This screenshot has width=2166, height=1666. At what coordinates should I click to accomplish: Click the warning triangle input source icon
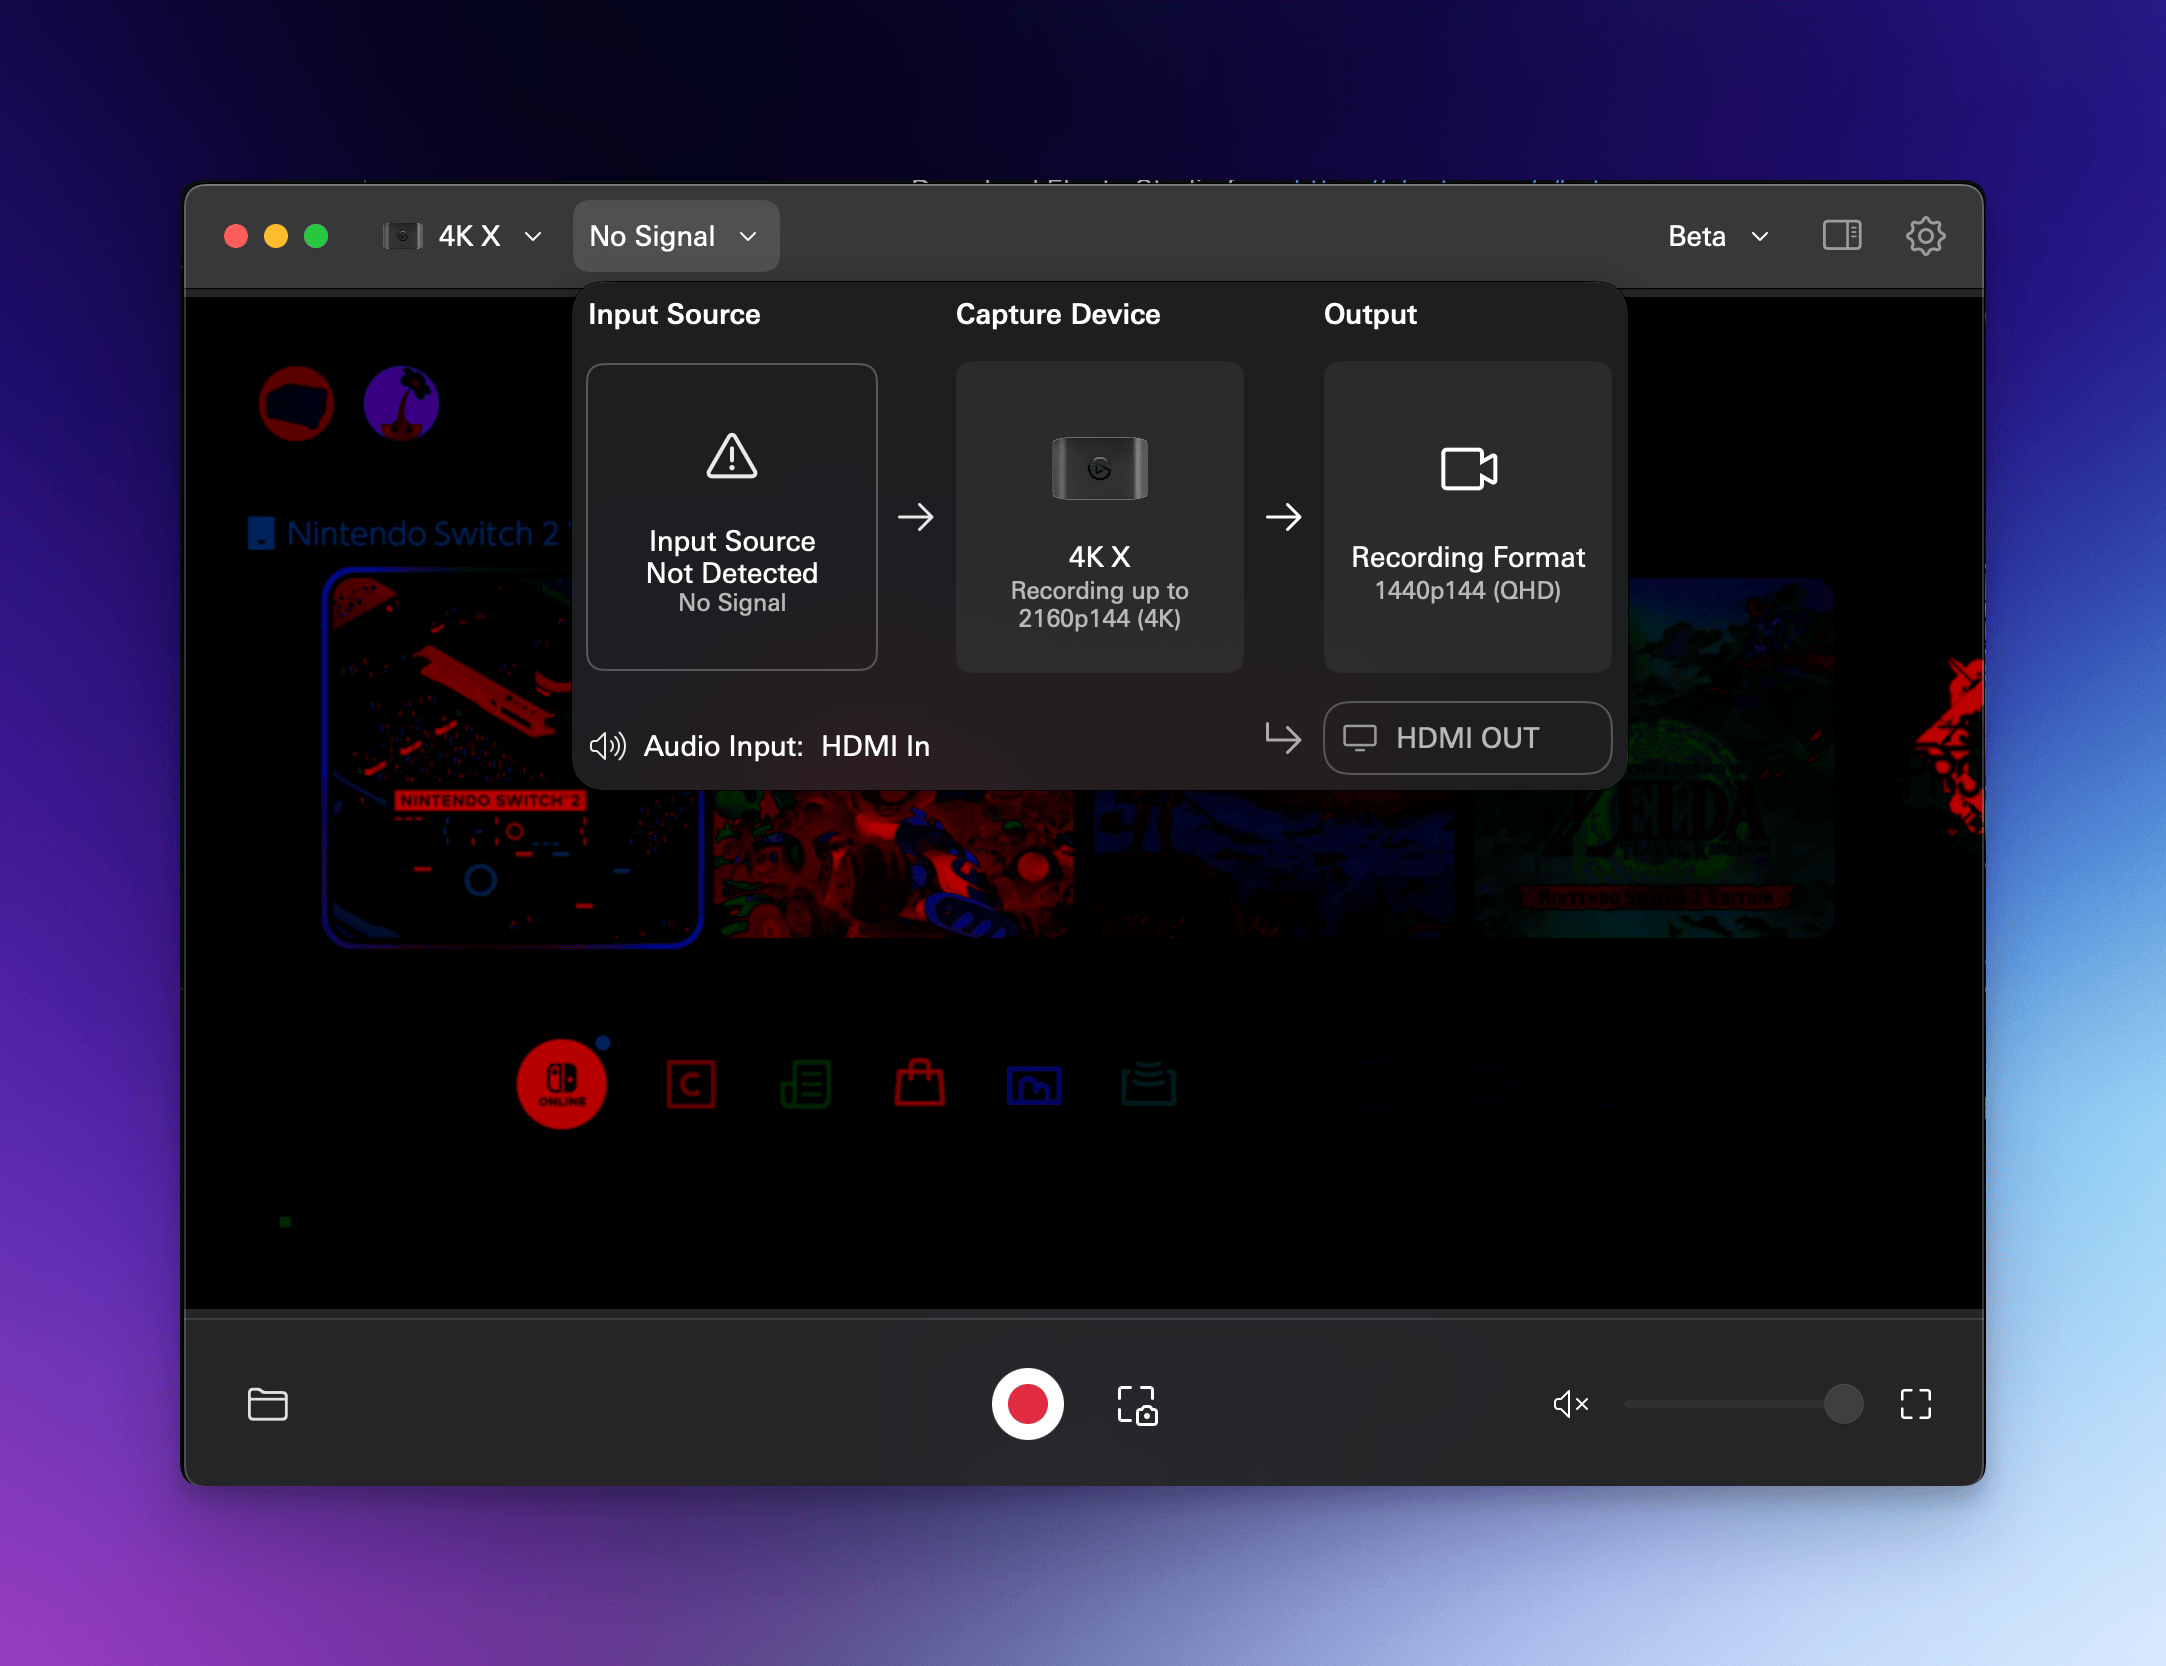click(x=732, y=457)
